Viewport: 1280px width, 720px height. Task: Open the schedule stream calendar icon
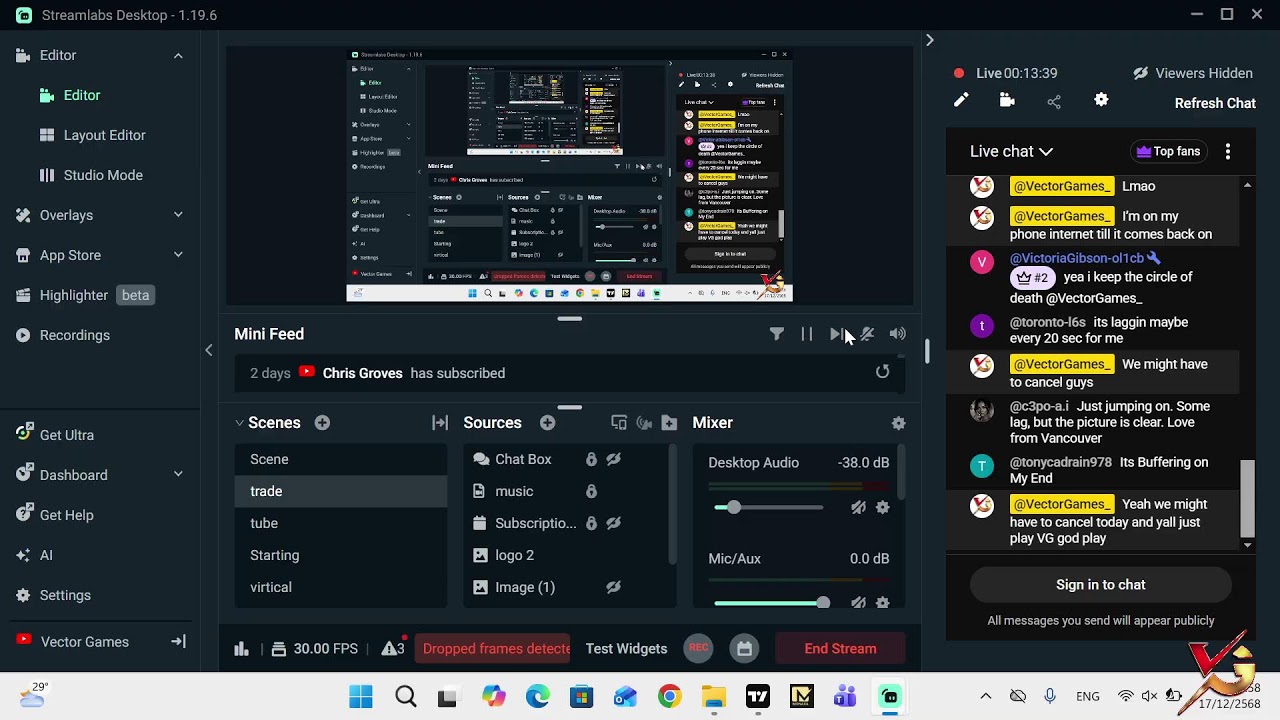[x=744, y=648]
